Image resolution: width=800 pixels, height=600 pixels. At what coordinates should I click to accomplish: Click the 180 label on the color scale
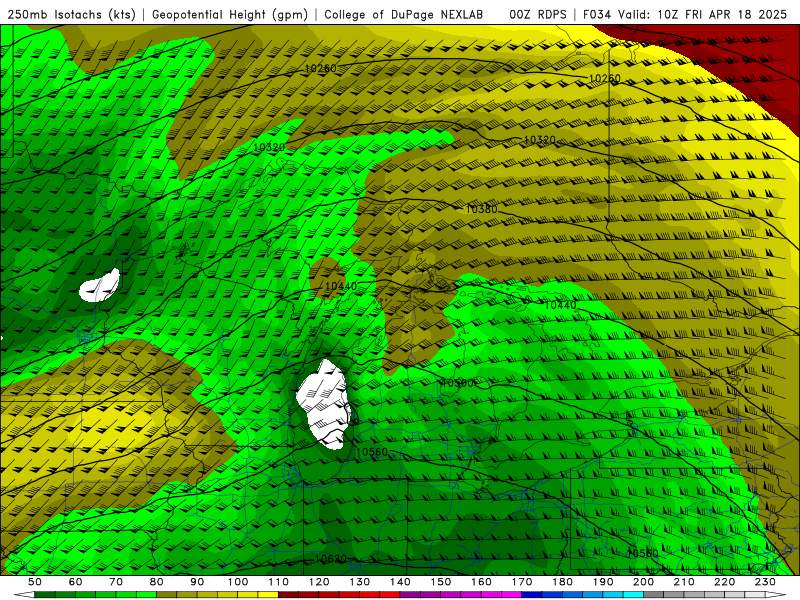pyautogui.click(x=562, y=582)
